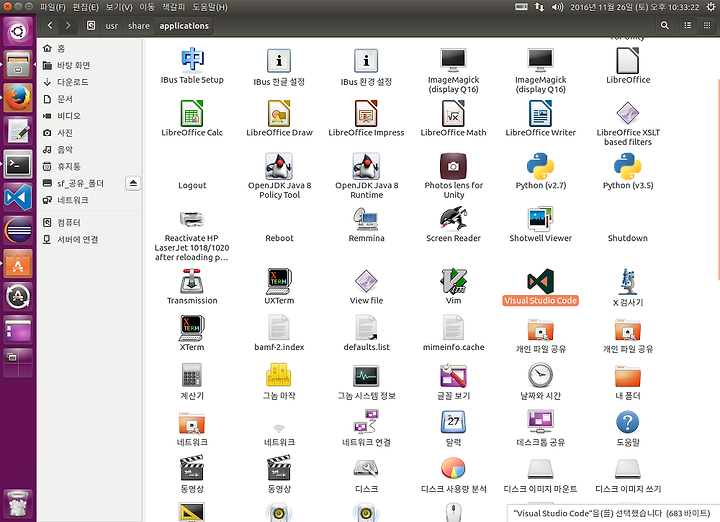
Task: Select the LibreOffice Draw icon
Action: pyautogui.click(x=279, y=113)
